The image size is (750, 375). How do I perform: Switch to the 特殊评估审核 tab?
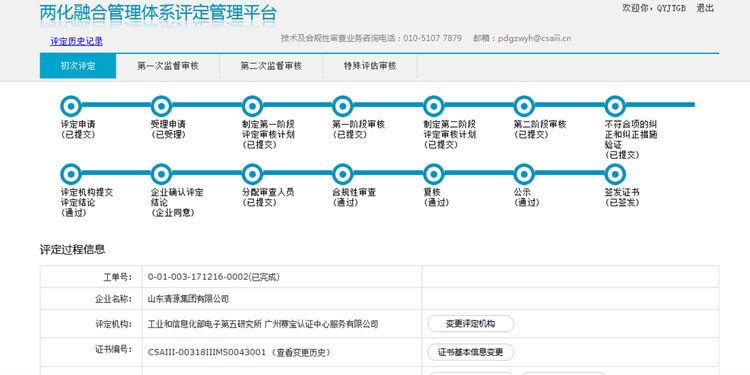click(370, 66)
